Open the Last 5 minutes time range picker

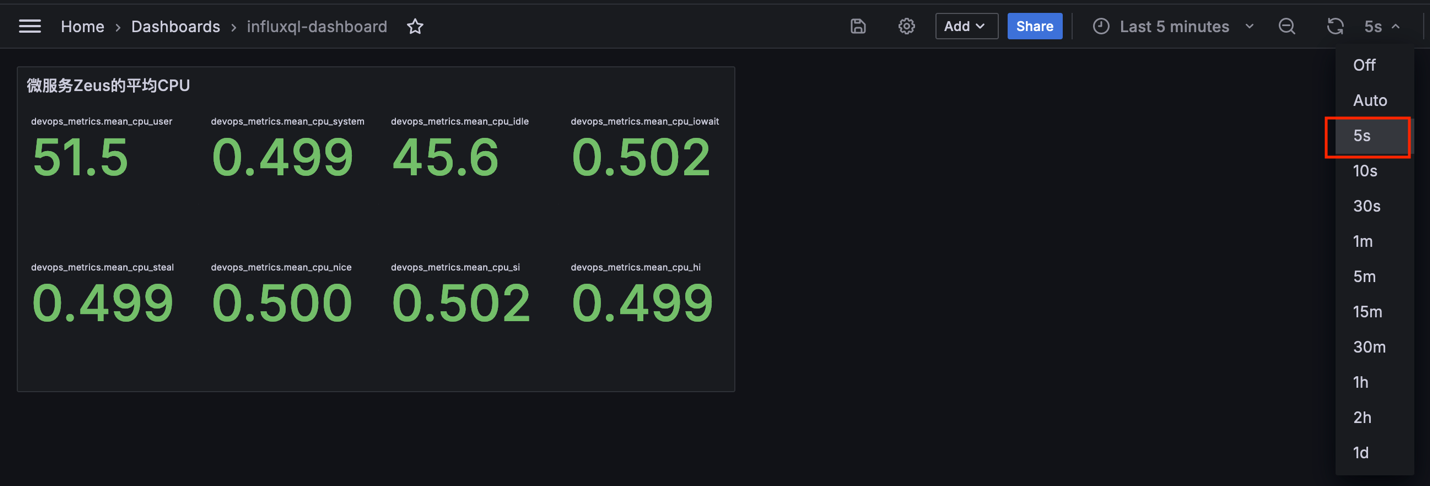tap(1174, 27)
